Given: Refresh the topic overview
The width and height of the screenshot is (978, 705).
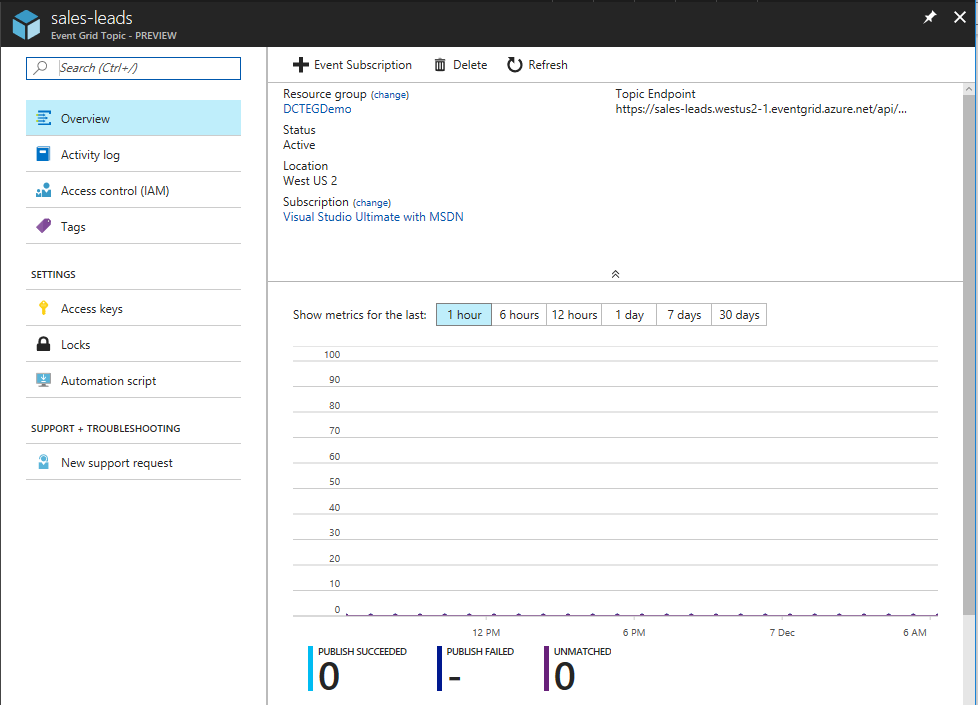Looking at the screenshot, I should pos(537,65).
